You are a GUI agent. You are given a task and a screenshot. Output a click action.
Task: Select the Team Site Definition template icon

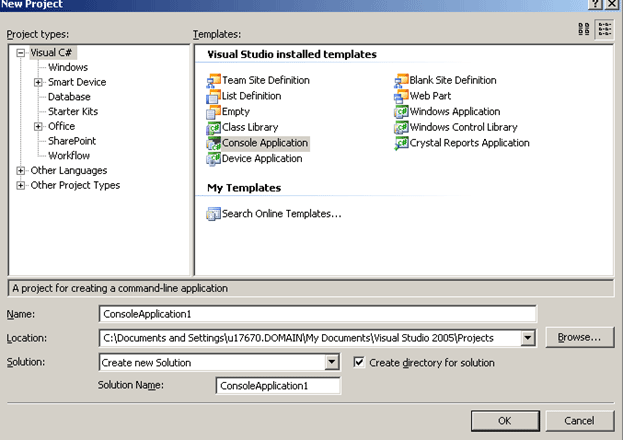tap(213, 81)
